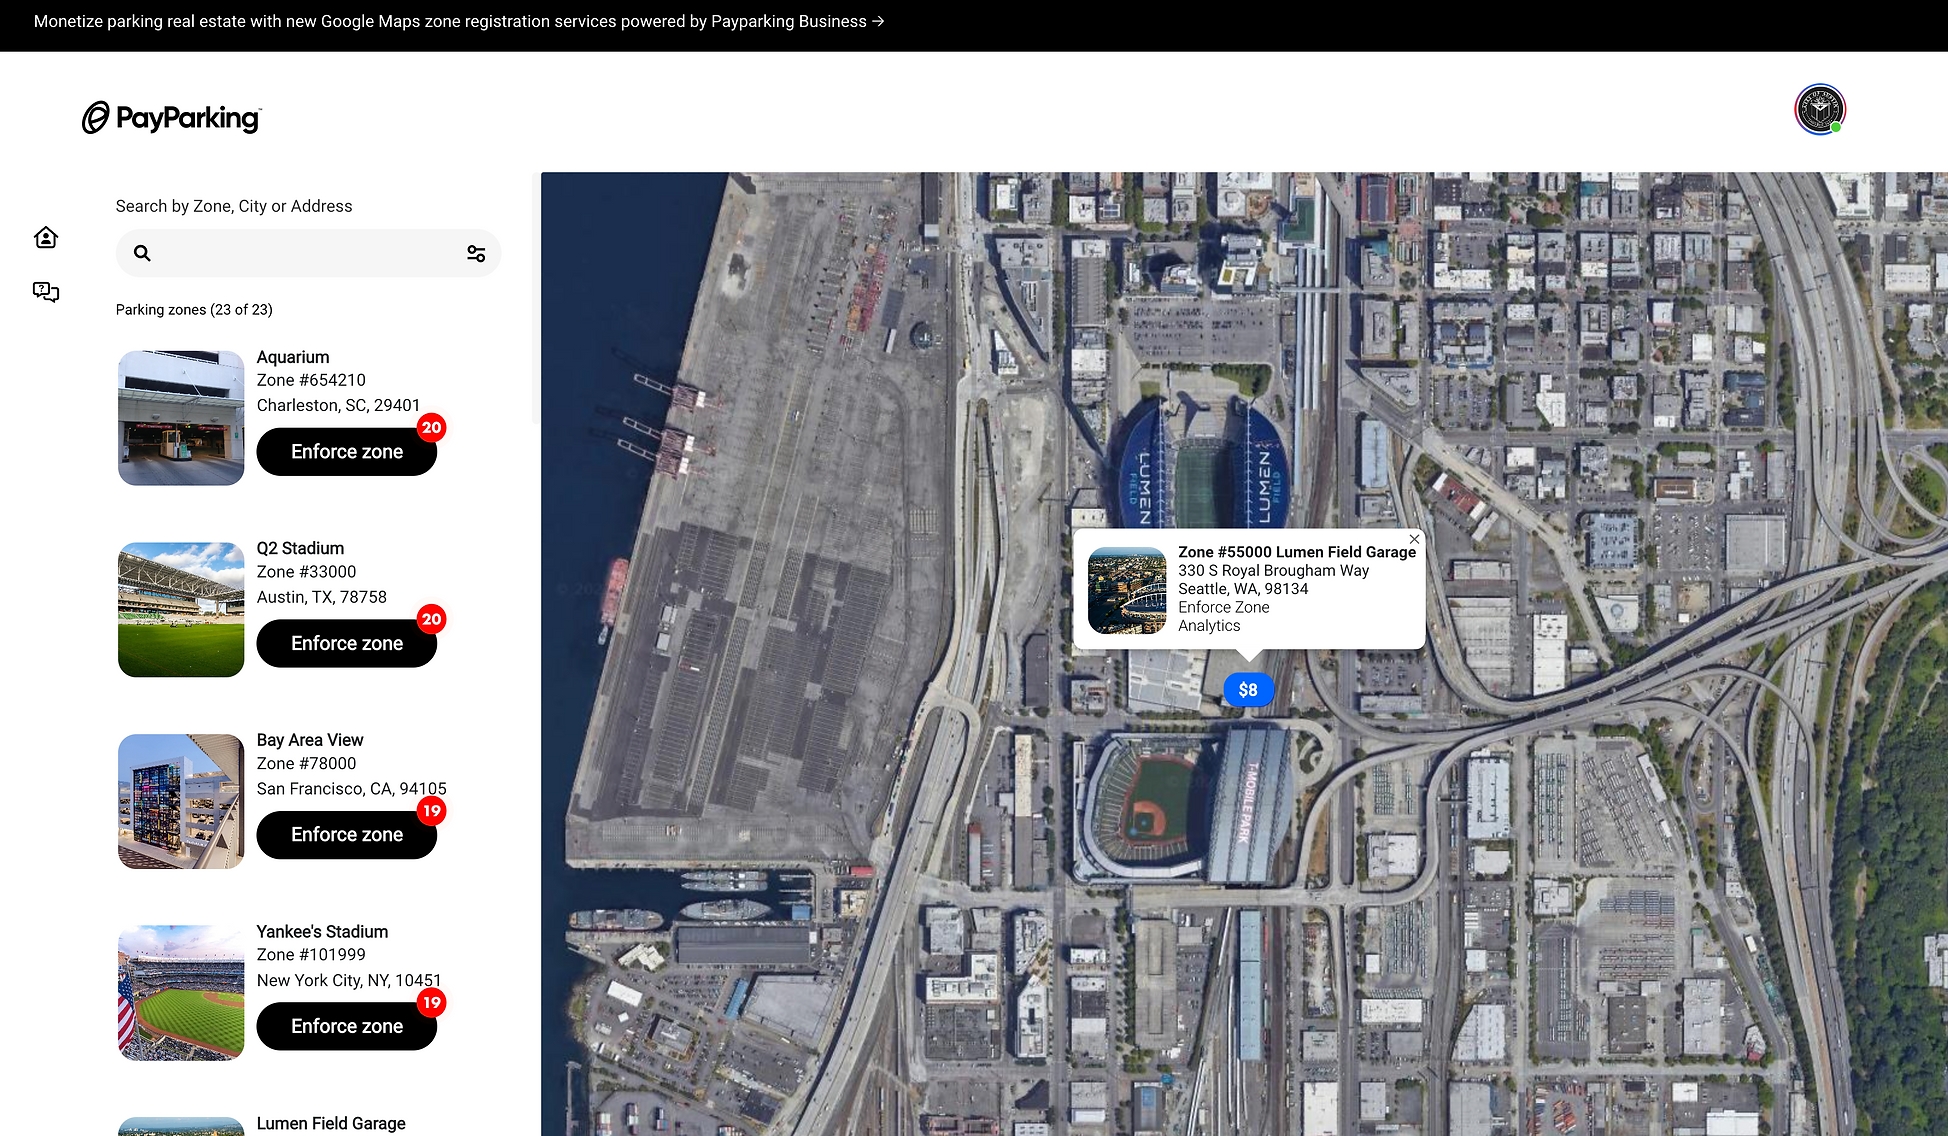This screenshot has width=1948, height=1136.
Task: Enforce zone for Bay Area View
Action: tap(346, 835)
